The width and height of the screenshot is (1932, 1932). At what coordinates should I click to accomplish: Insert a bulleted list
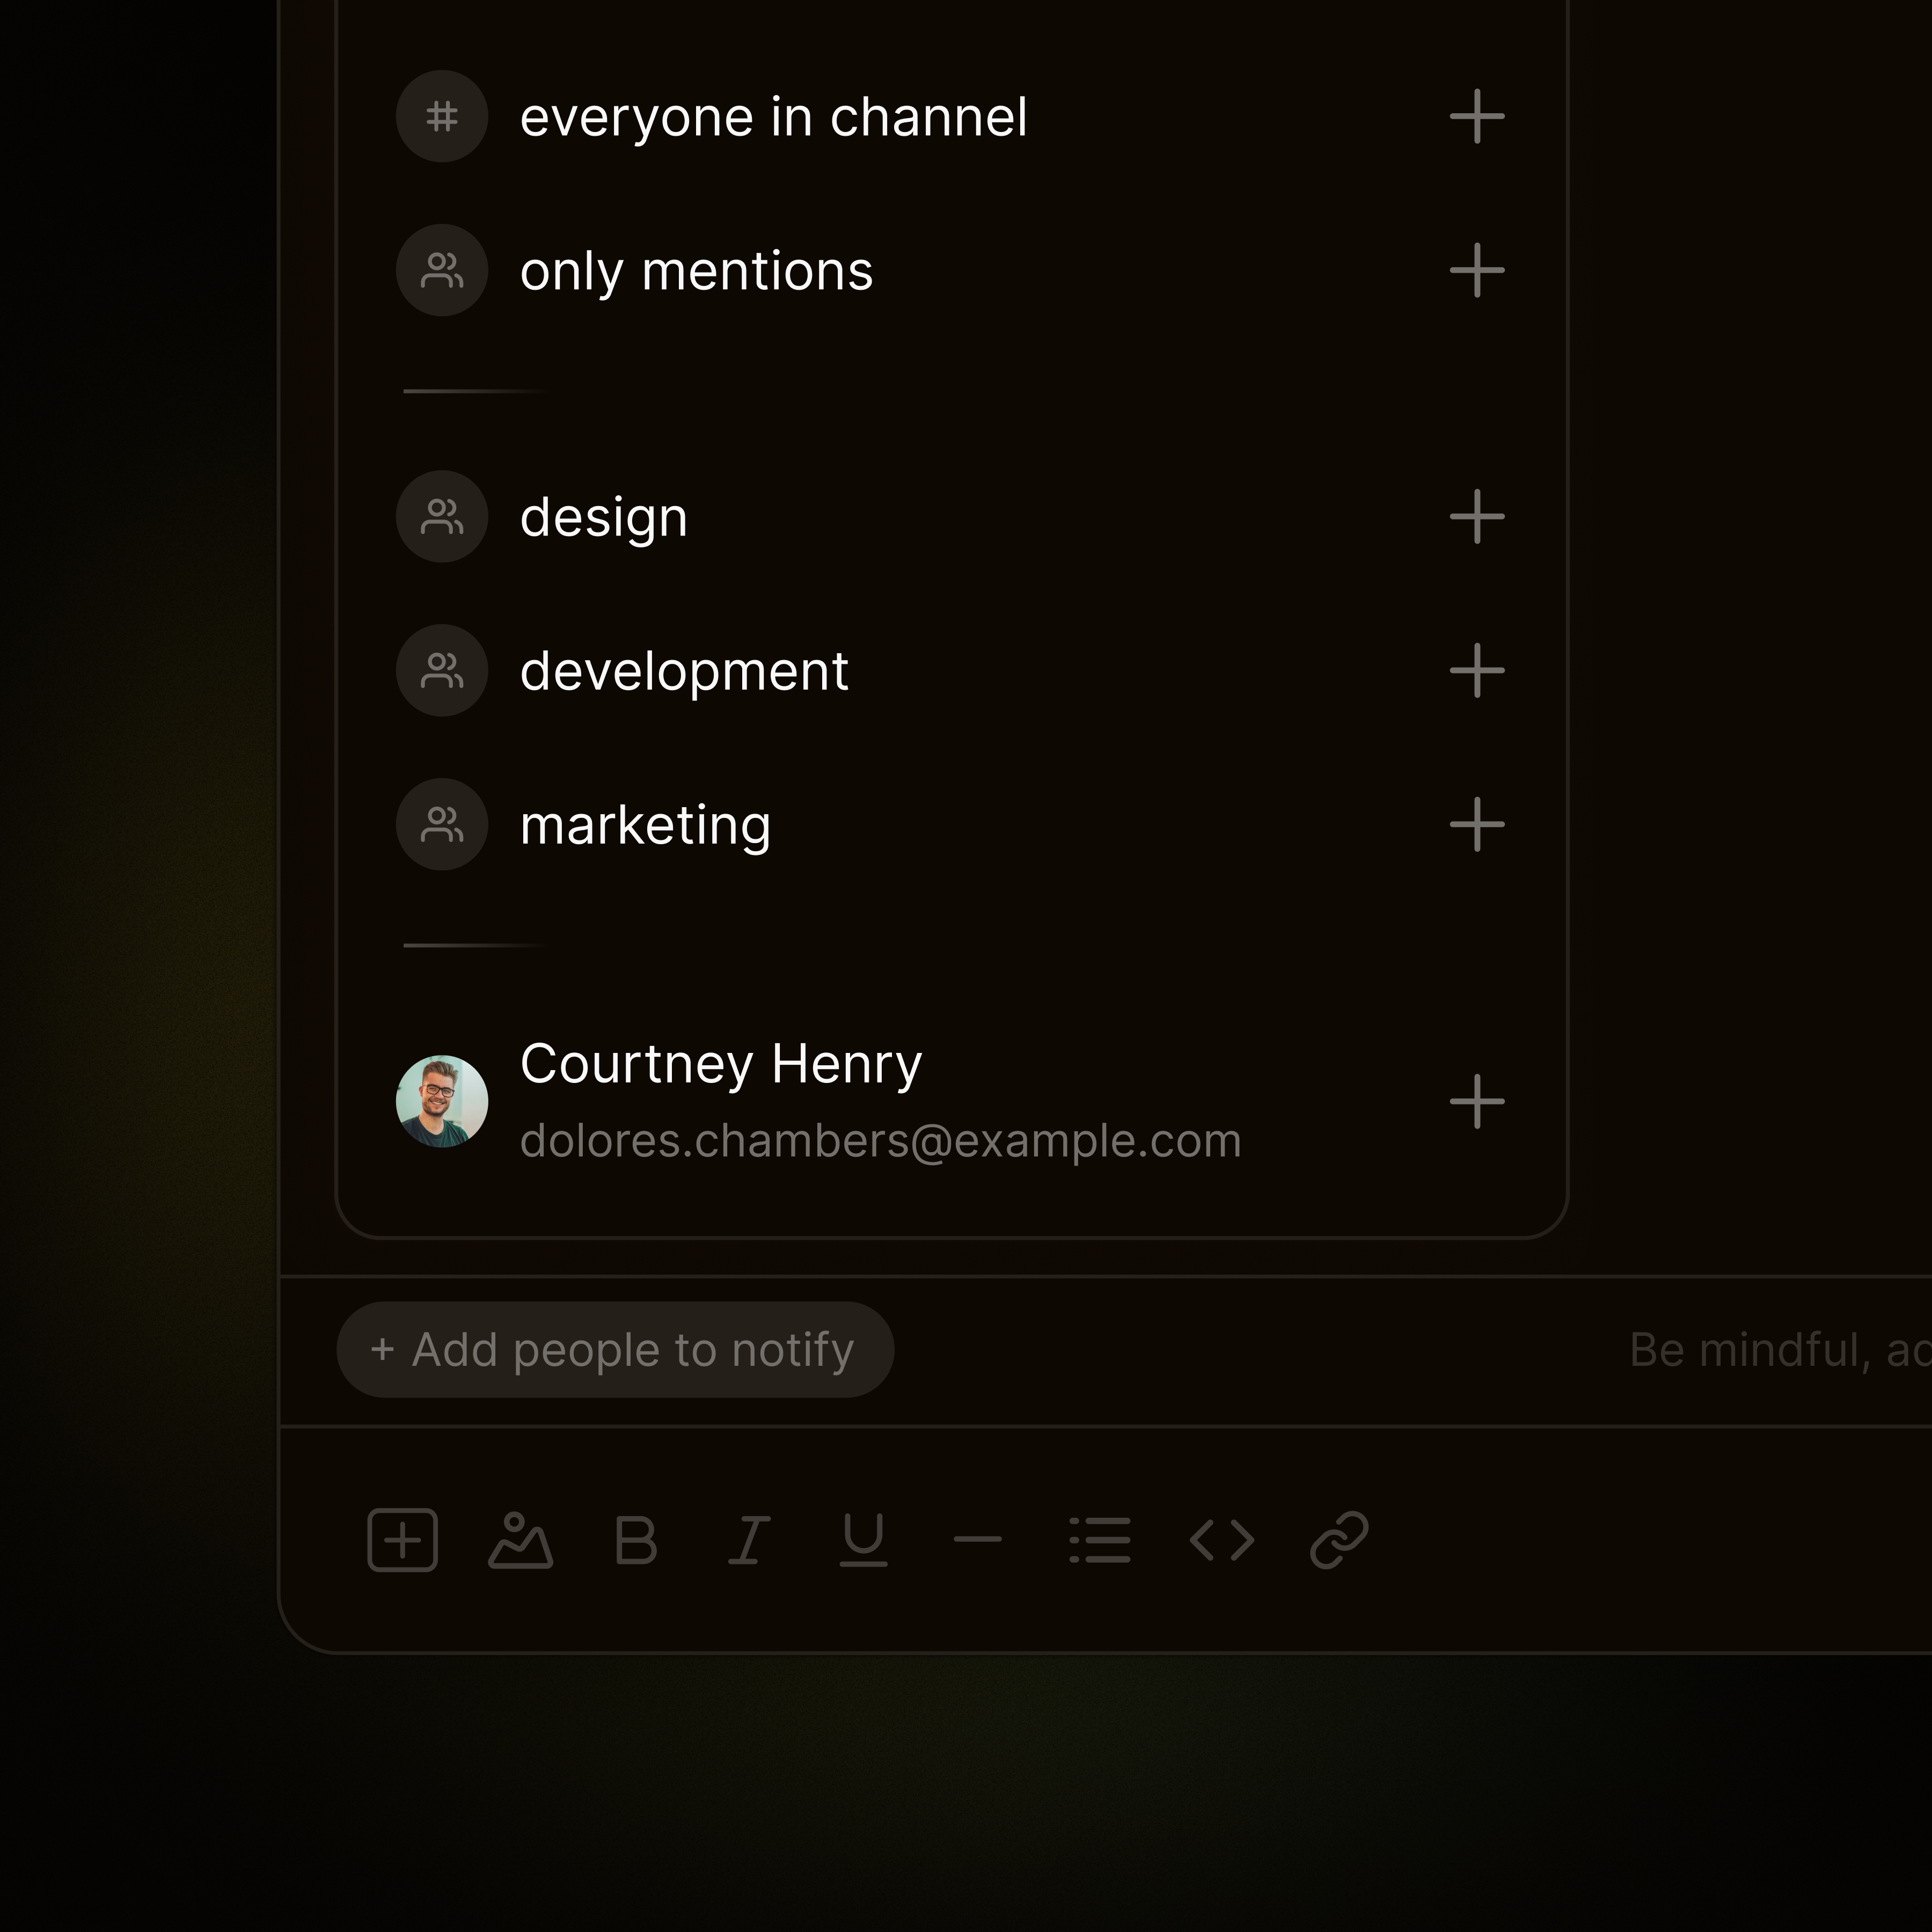pos(1100,1540)
